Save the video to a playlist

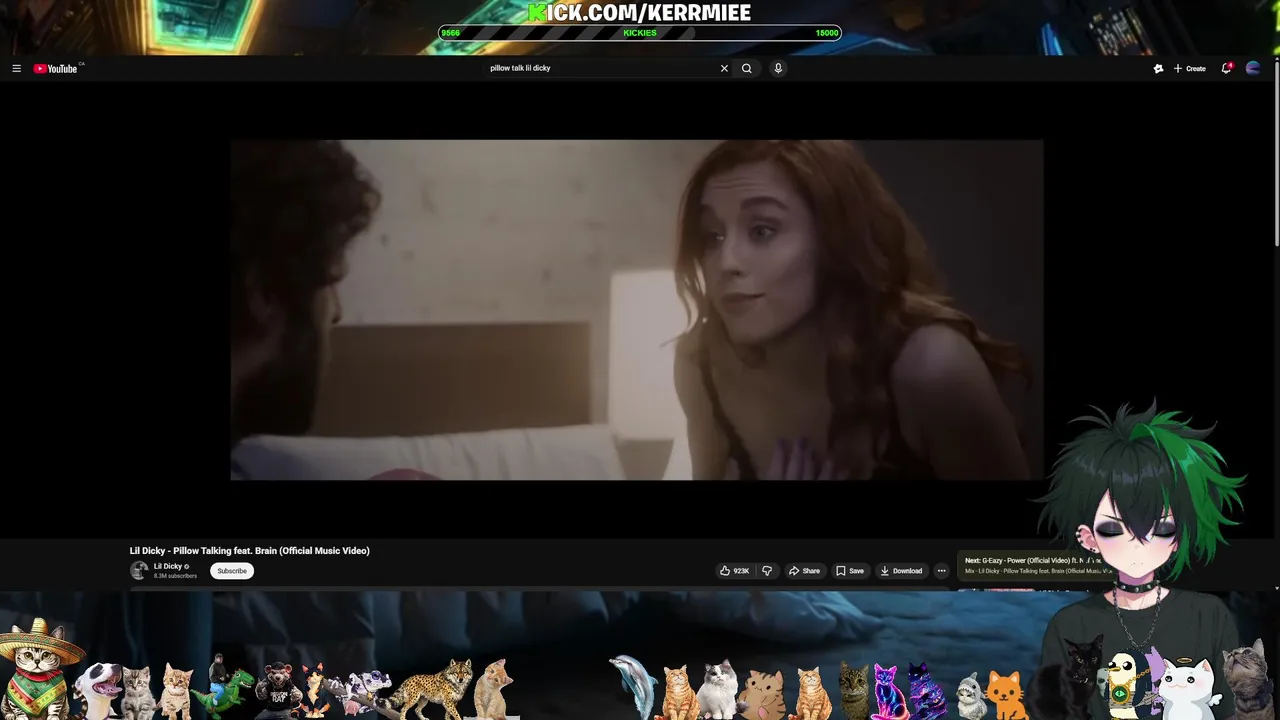click(x=850, y=571)
